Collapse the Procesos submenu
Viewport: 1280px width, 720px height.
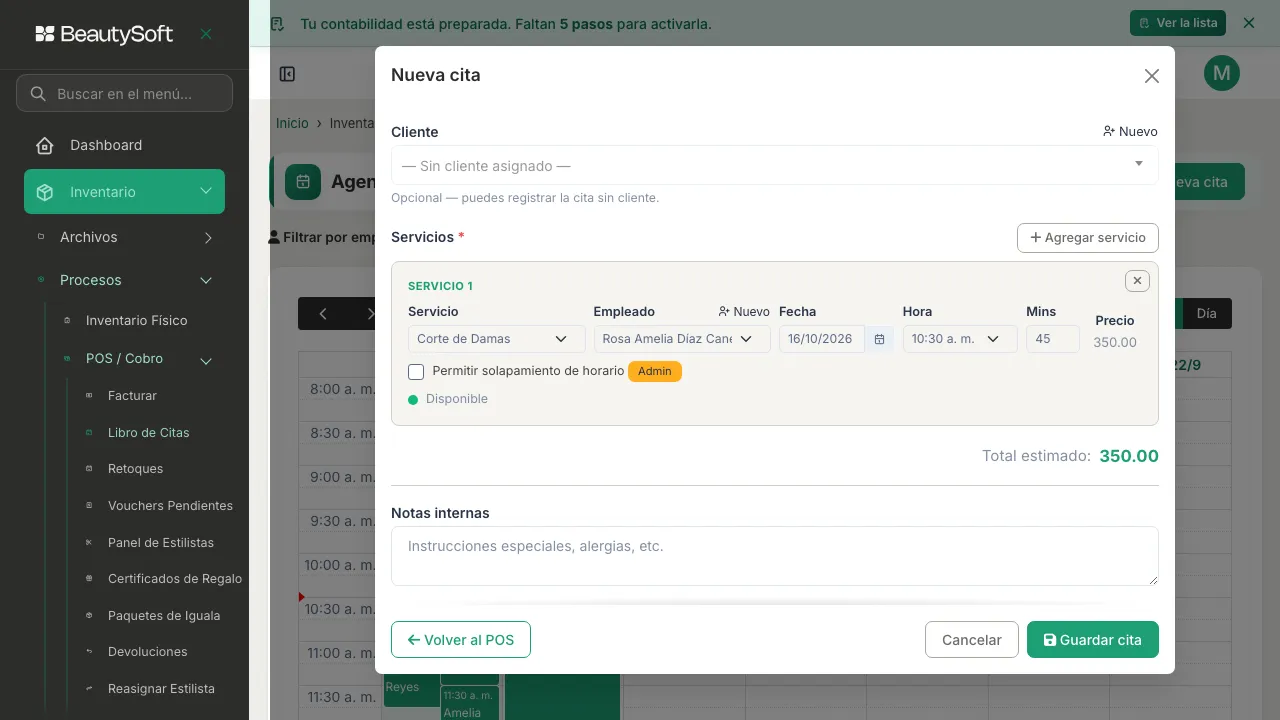click(x=206, y=281)
